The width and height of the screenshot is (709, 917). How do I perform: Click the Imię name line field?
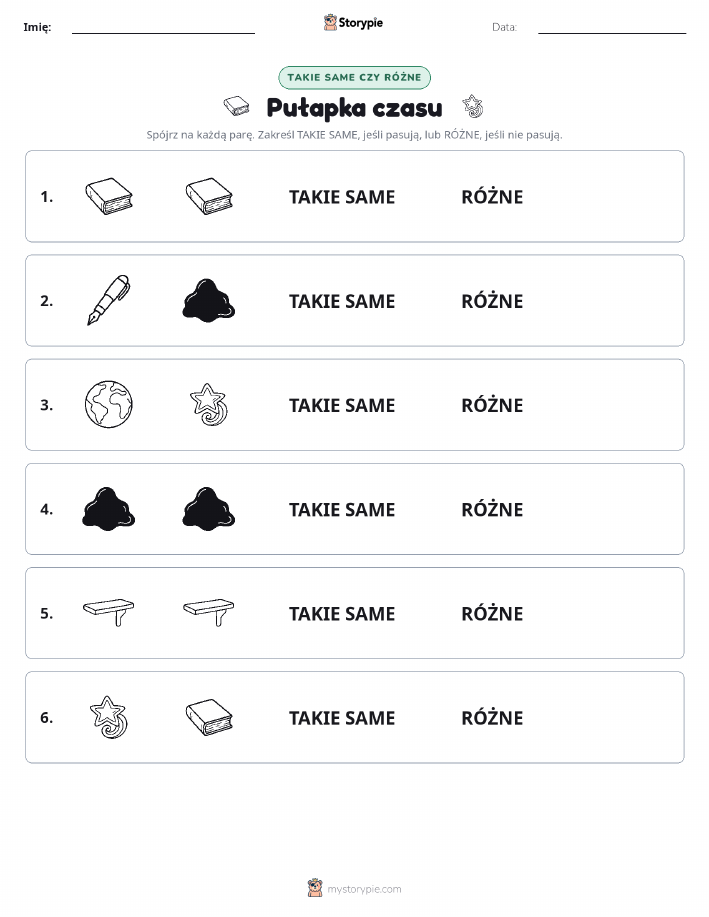click(163, 27)
